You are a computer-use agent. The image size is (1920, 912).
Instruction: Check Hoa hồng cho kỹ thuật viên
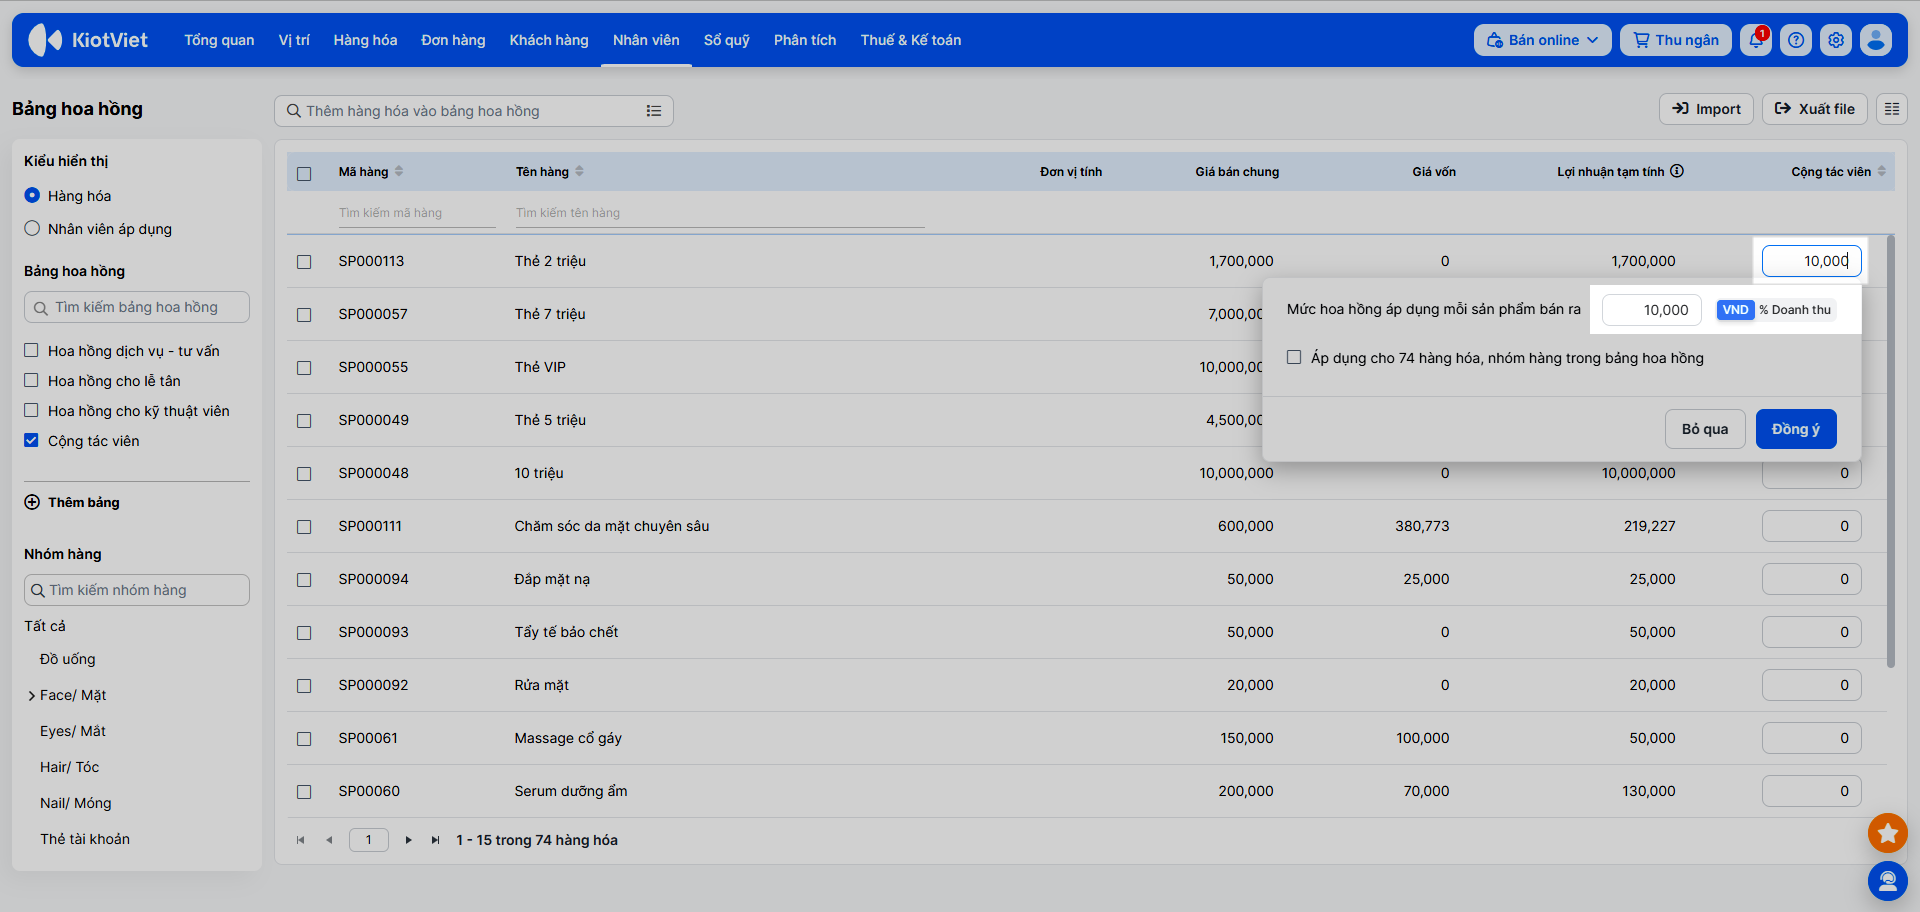pyautogui.click(x=31, y=410)
